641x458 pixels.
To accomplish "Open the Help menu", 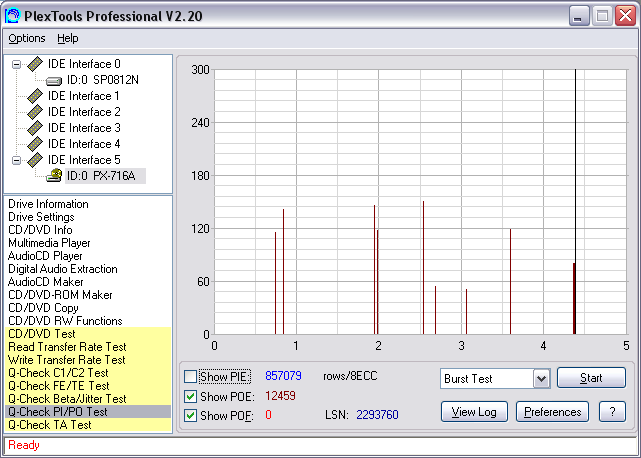I will click(67, 38).
